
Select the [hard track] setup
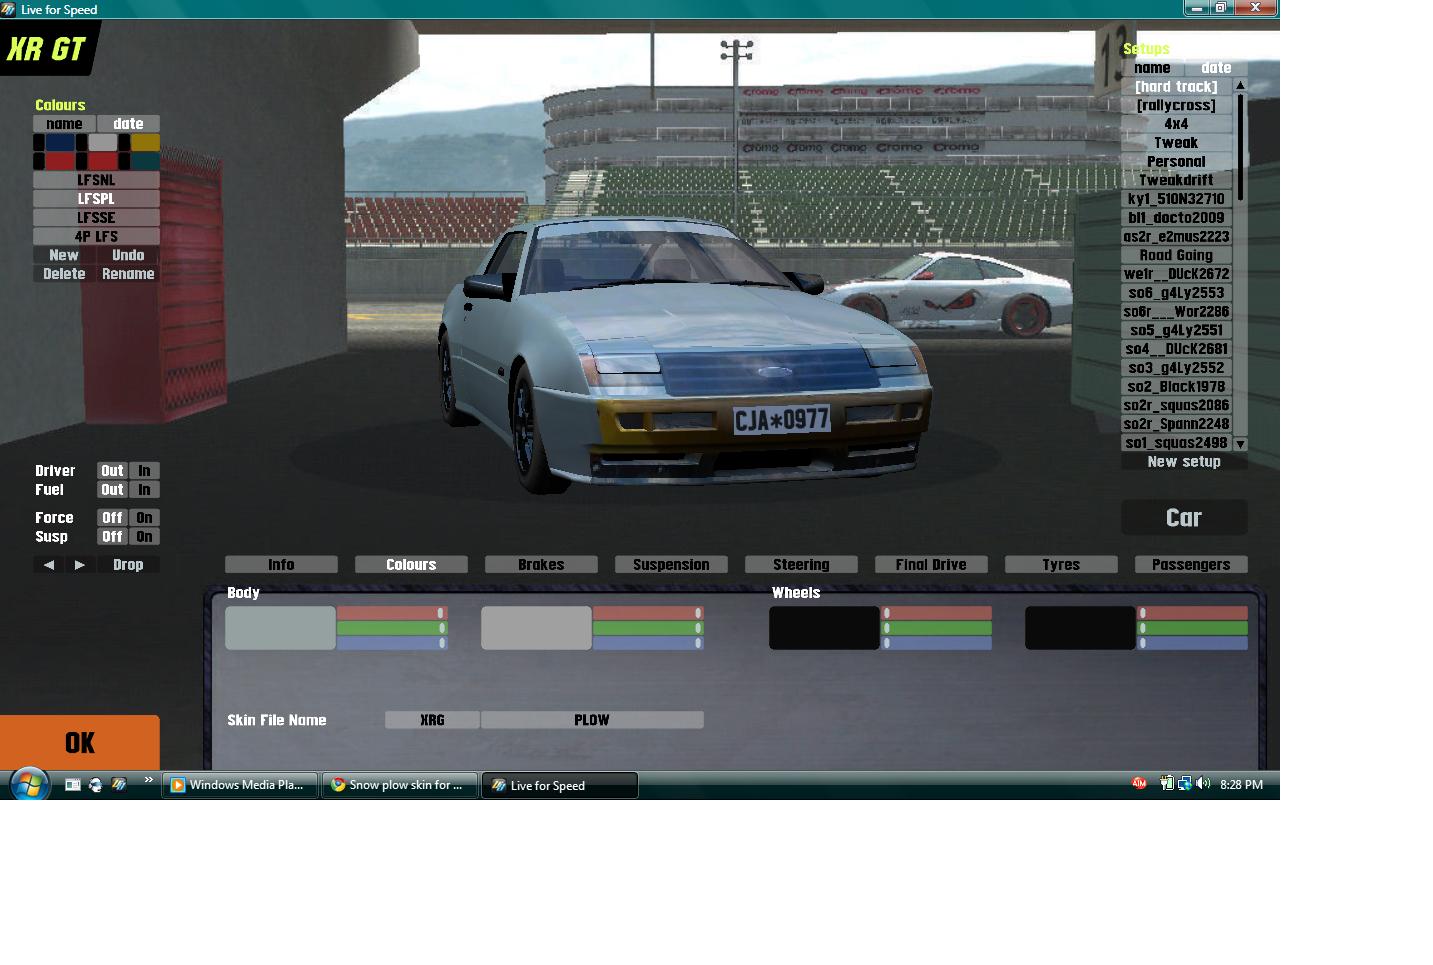point(1176,87)
